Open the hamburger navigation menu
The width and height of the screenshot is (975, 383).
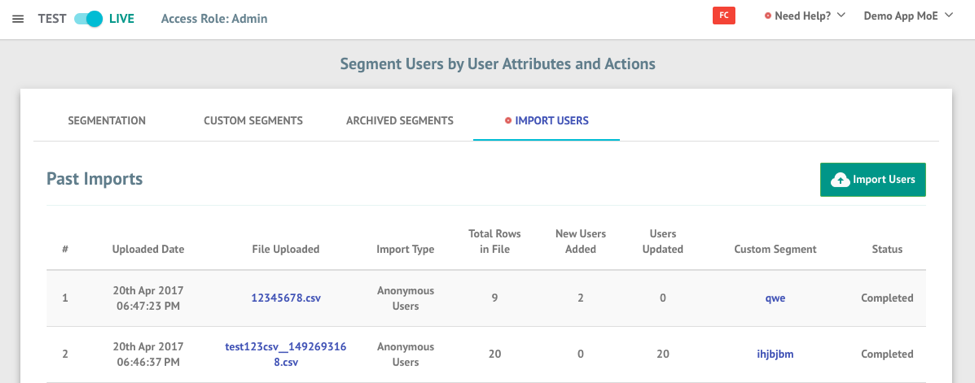coord(18,19)
